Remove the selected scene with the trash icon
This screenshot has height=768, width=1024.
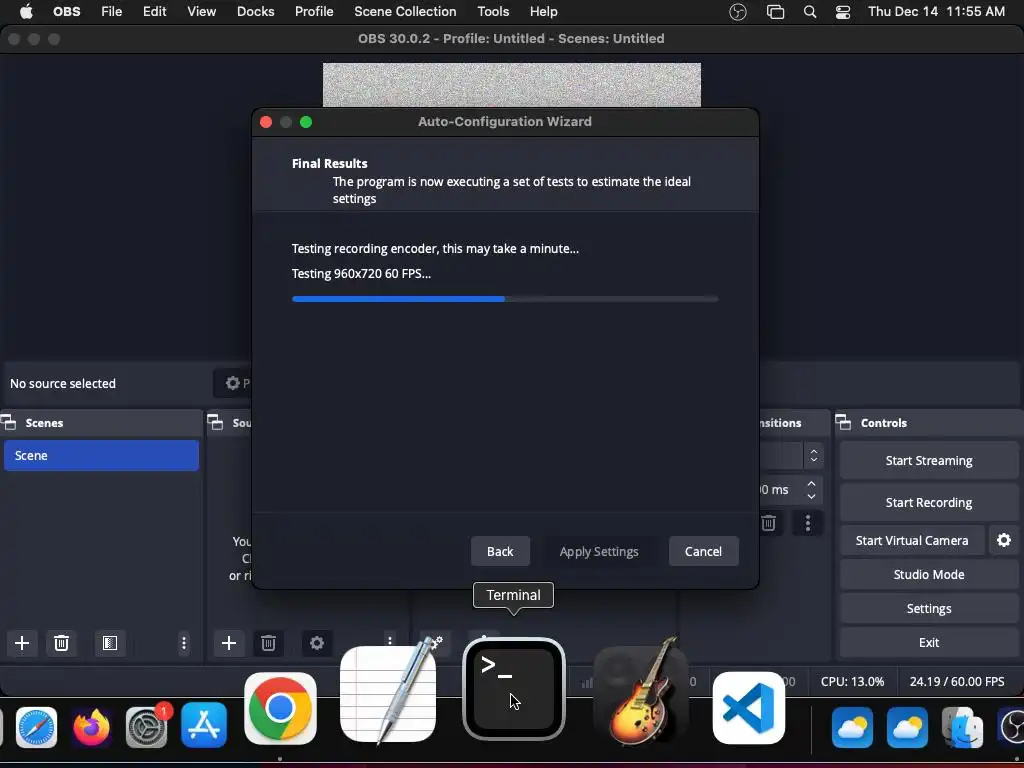click(61, 643)
